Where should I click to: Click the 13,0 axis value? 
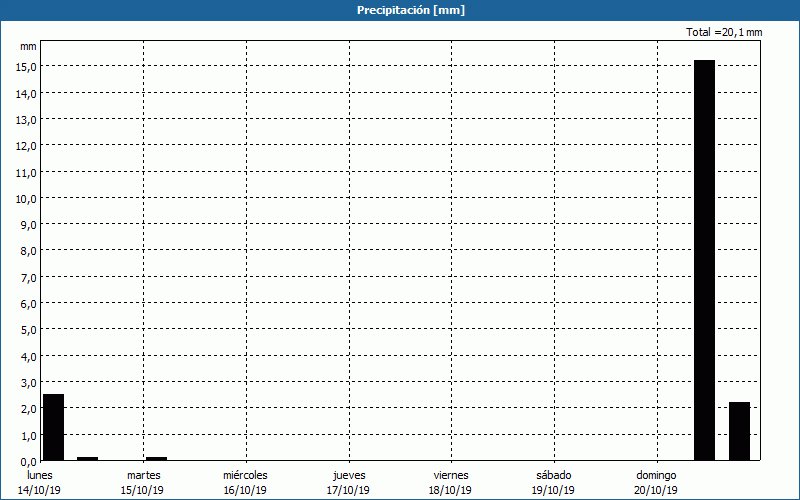click(x=26, y=120)
